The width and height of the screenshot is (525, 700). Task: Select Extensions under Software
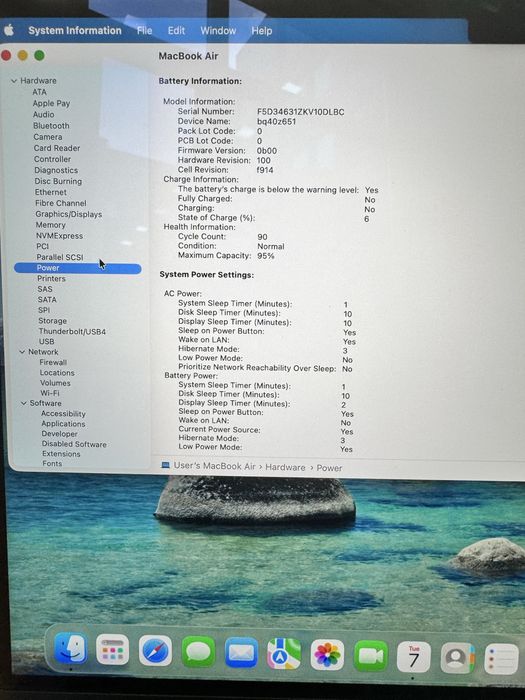pos(61,454)
